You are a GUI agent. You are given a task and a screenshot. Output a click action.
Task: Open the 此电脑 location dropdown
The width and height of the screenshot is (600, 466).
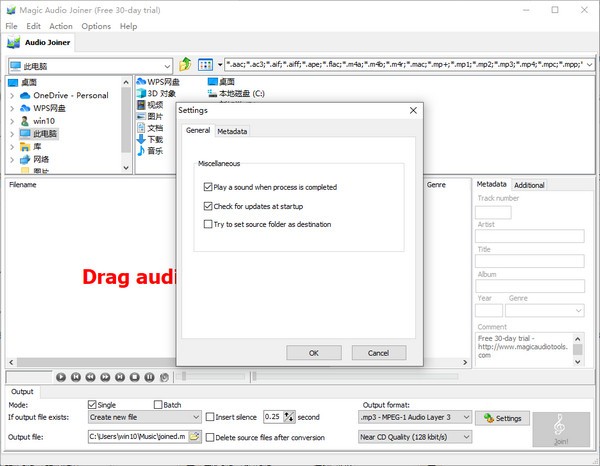[167, 66]
